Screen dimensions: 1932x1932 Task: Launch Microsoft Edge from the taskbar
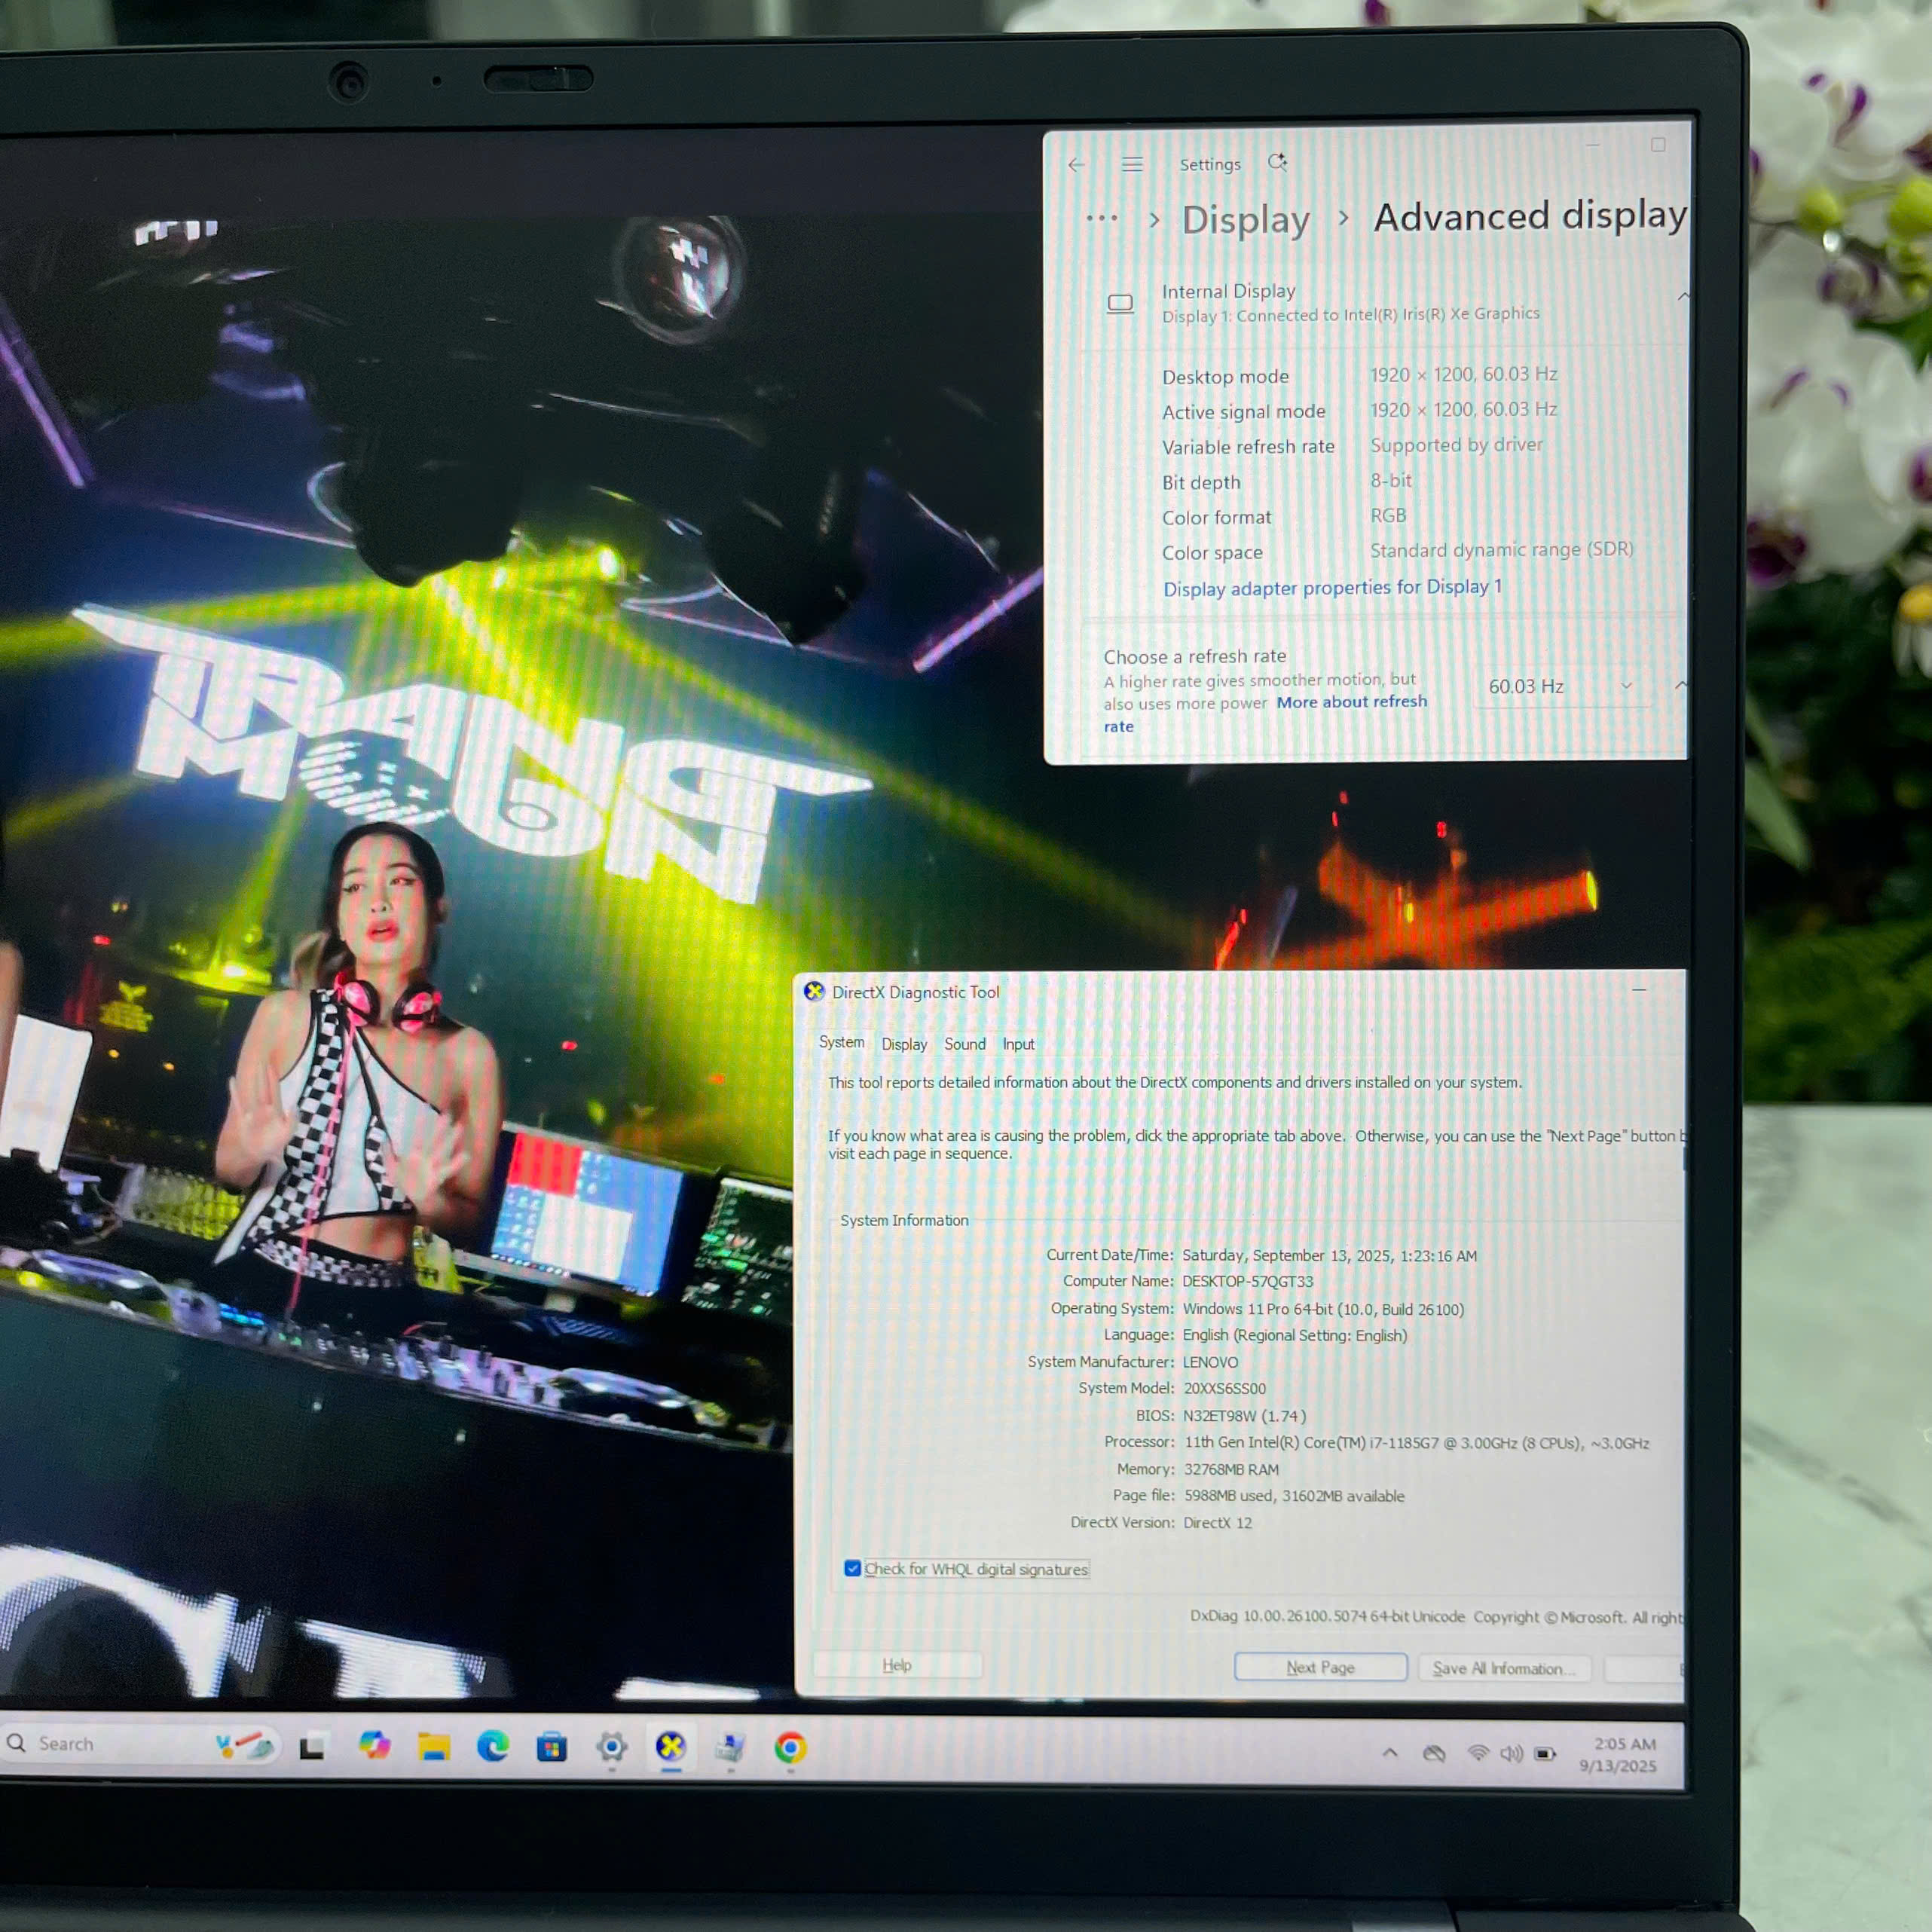(x=492, y=1746)
